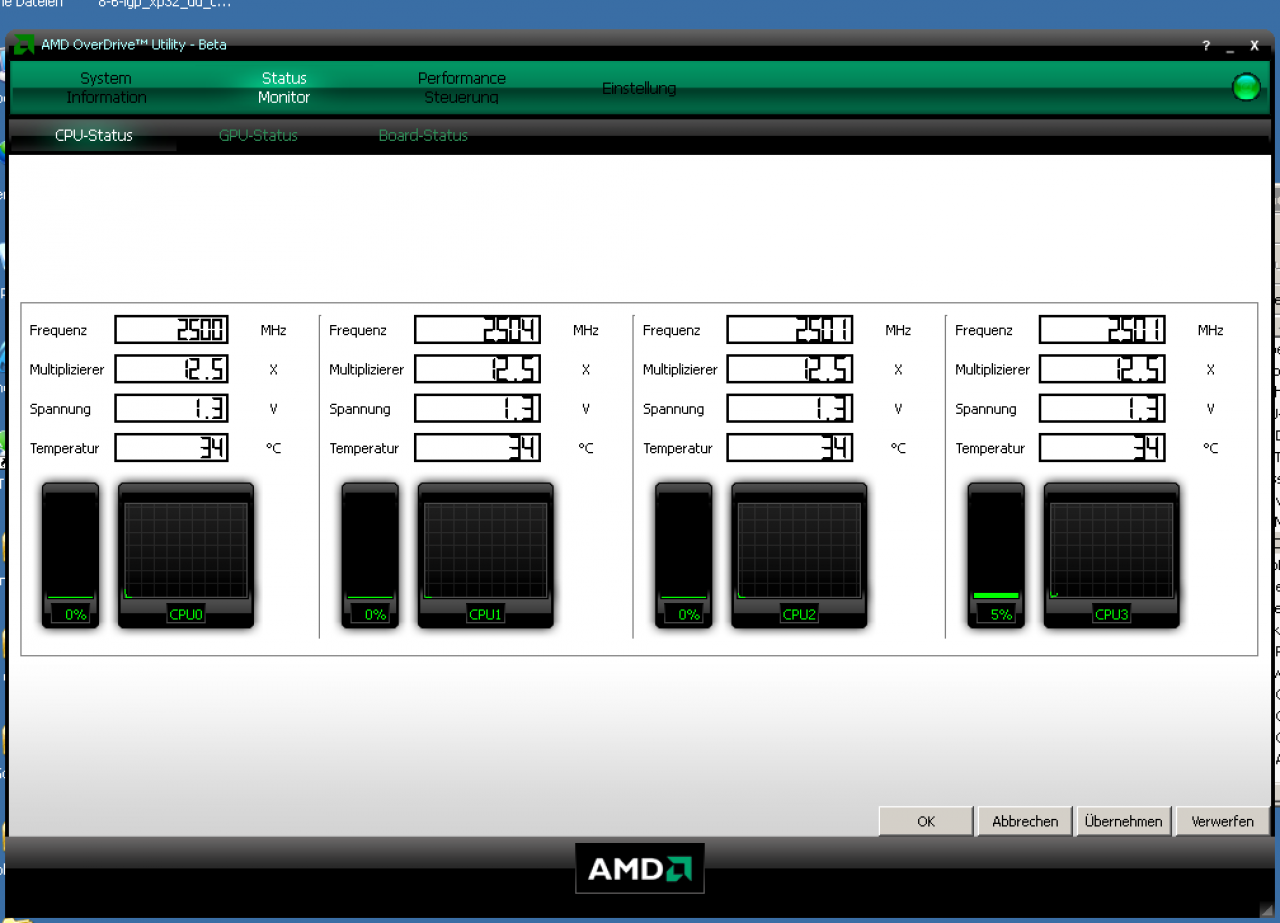This screenshot has height=923, width=1280.
Task: Click the first column Temperatur label
Action: coord(64,448)
